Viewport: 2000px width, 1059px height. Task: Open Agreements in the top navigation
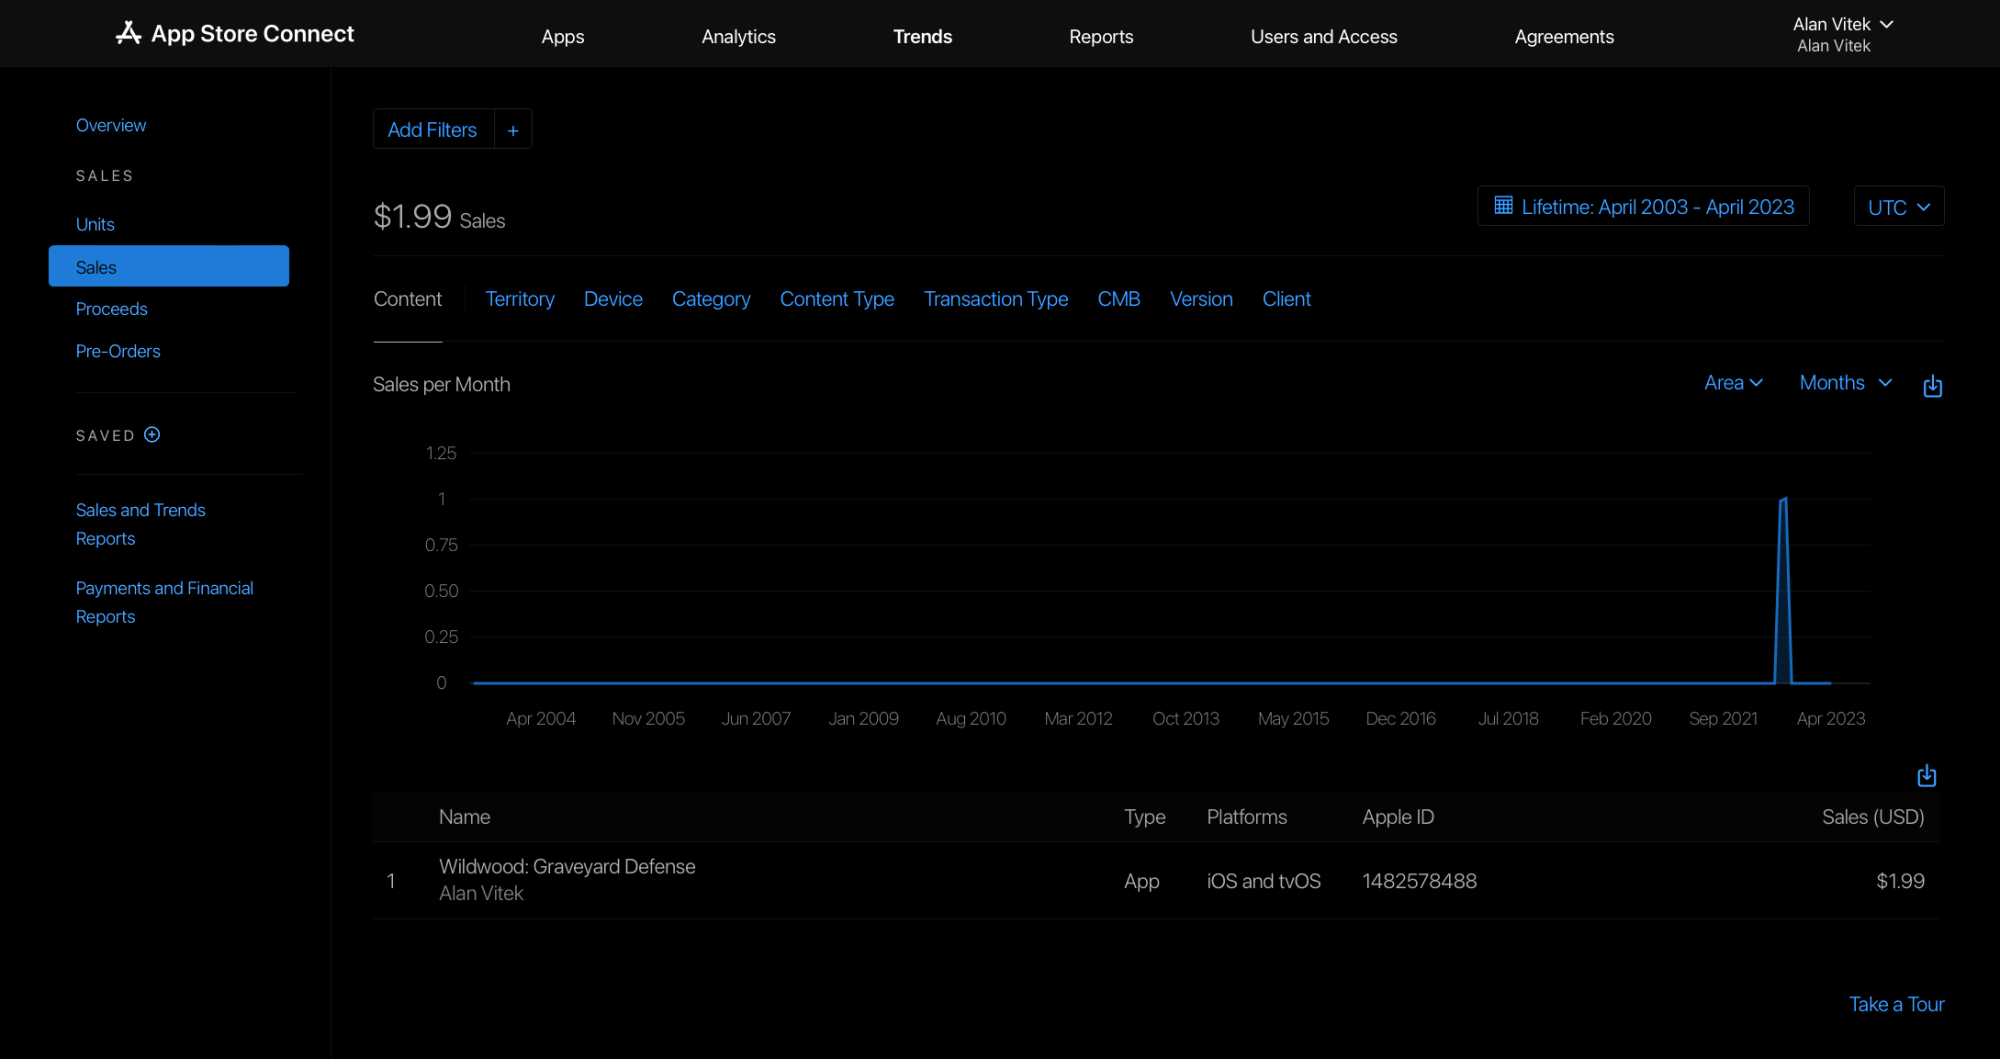coord(1564,37)
